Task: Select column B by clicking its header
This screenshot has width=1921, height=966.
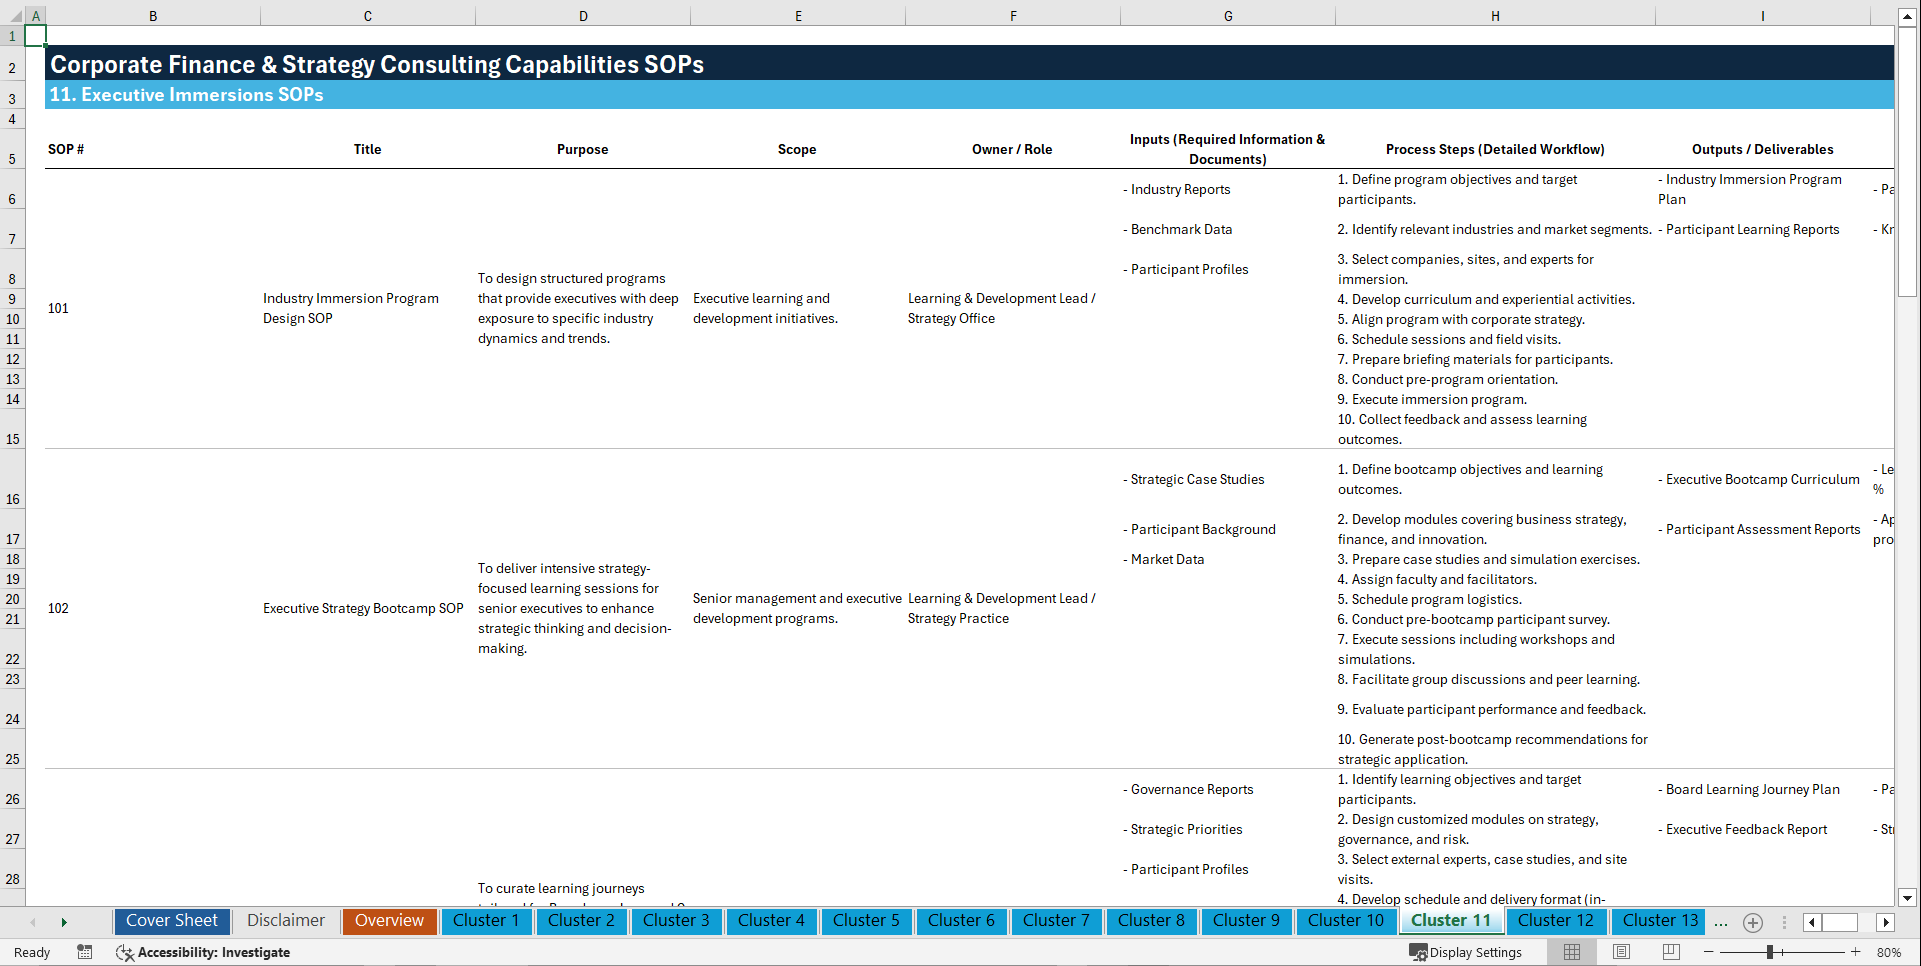Action: tap(153, 15)
